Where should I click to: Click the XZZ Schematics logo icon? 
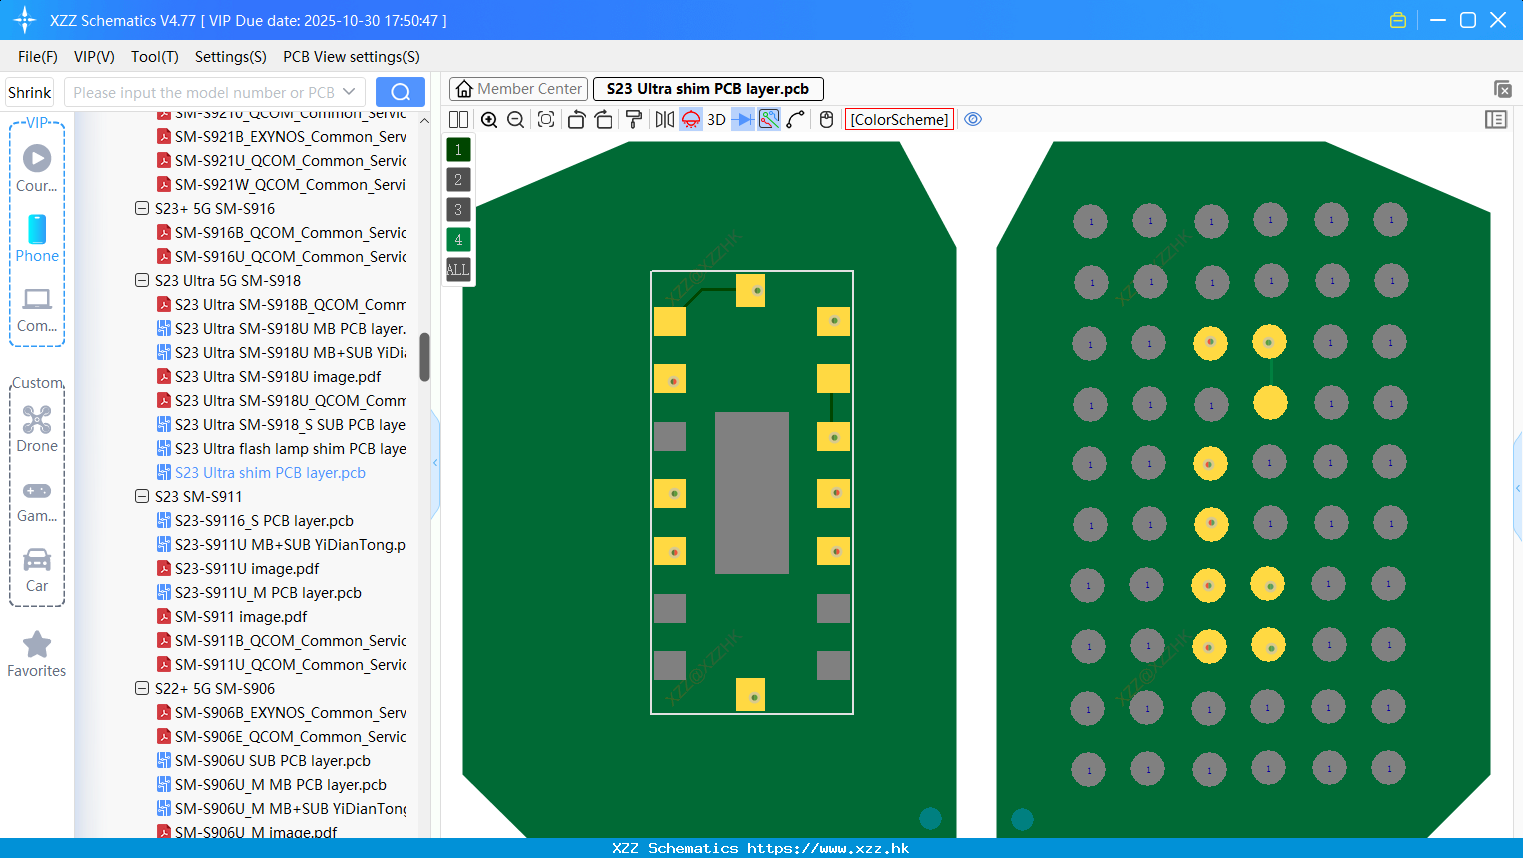25,20
